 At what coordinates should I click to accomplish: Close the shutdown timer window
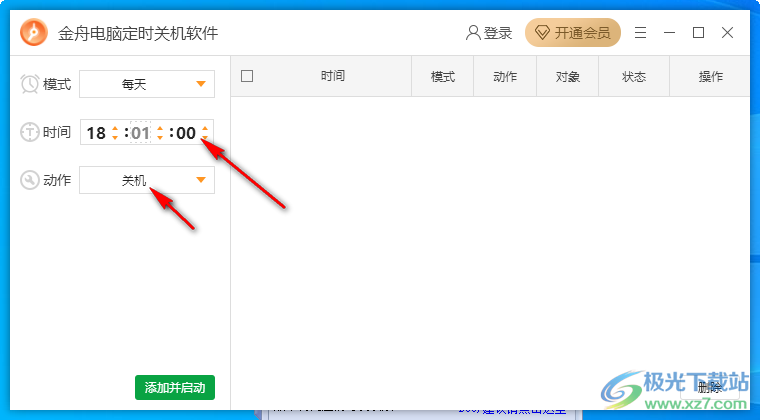[x=727, y=33]
